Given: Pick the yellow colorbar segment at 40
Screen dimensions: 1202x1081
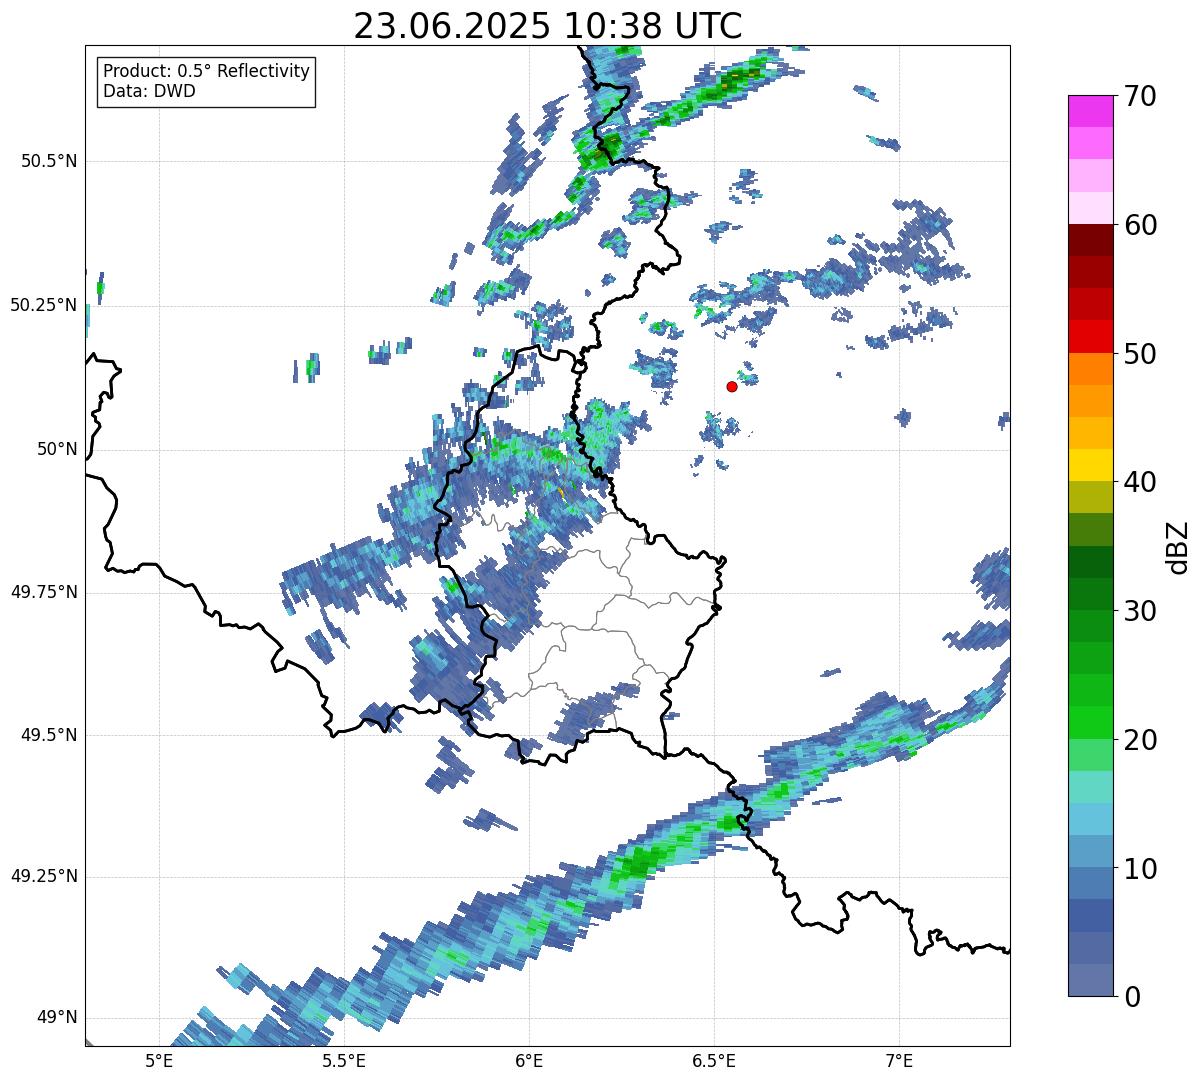Looking at the screenshot, I should 1090,465.
